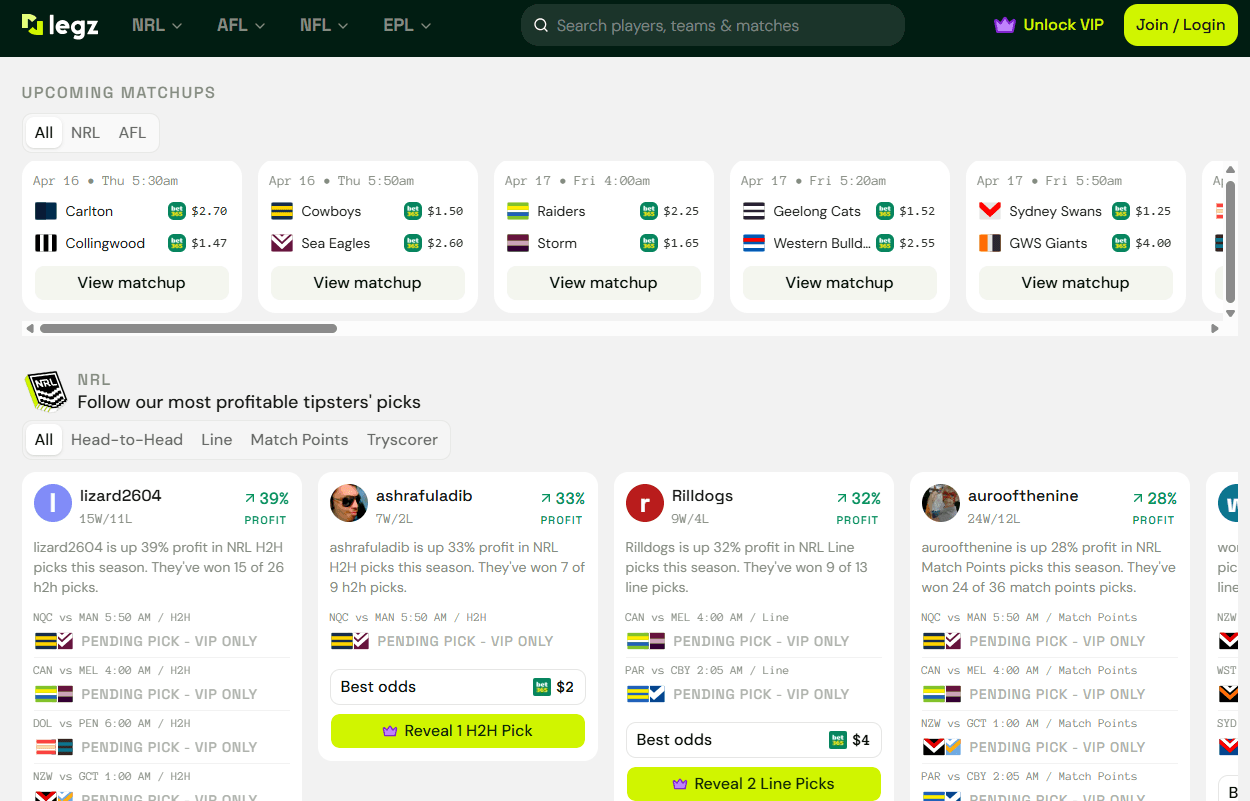Click the Unlock VIP crown icon

[x=1004, y=25]
